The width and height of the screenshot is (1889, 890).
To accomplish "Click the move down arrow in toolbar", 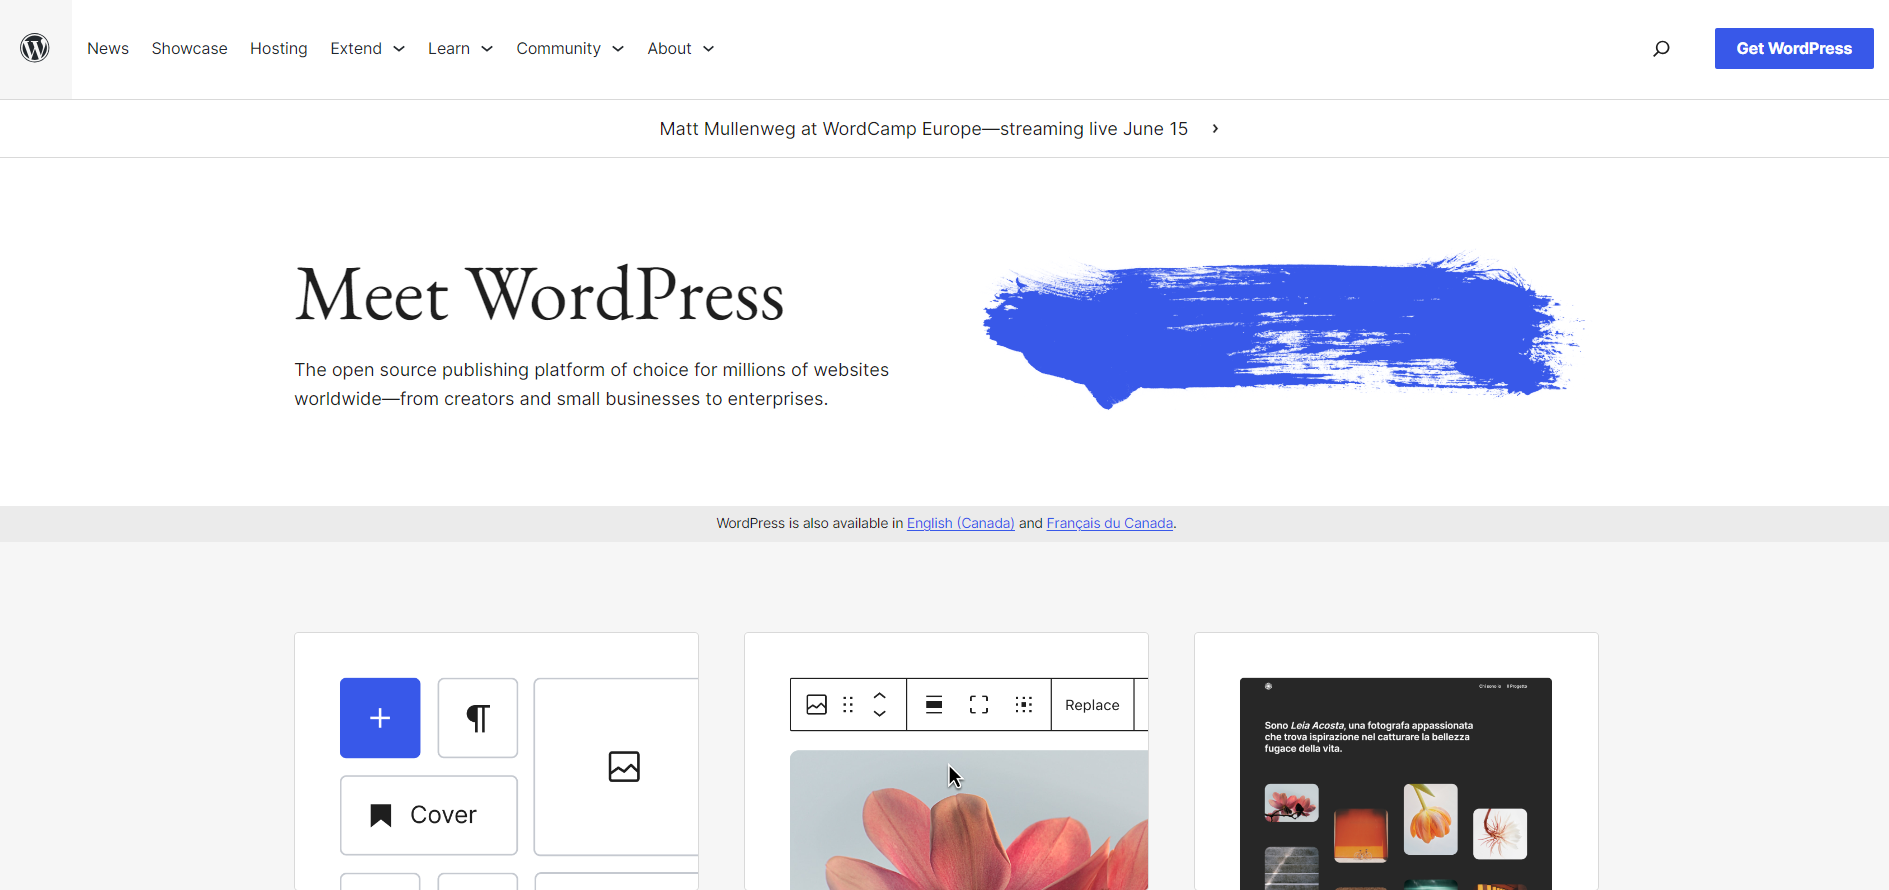I will [880, 714].
